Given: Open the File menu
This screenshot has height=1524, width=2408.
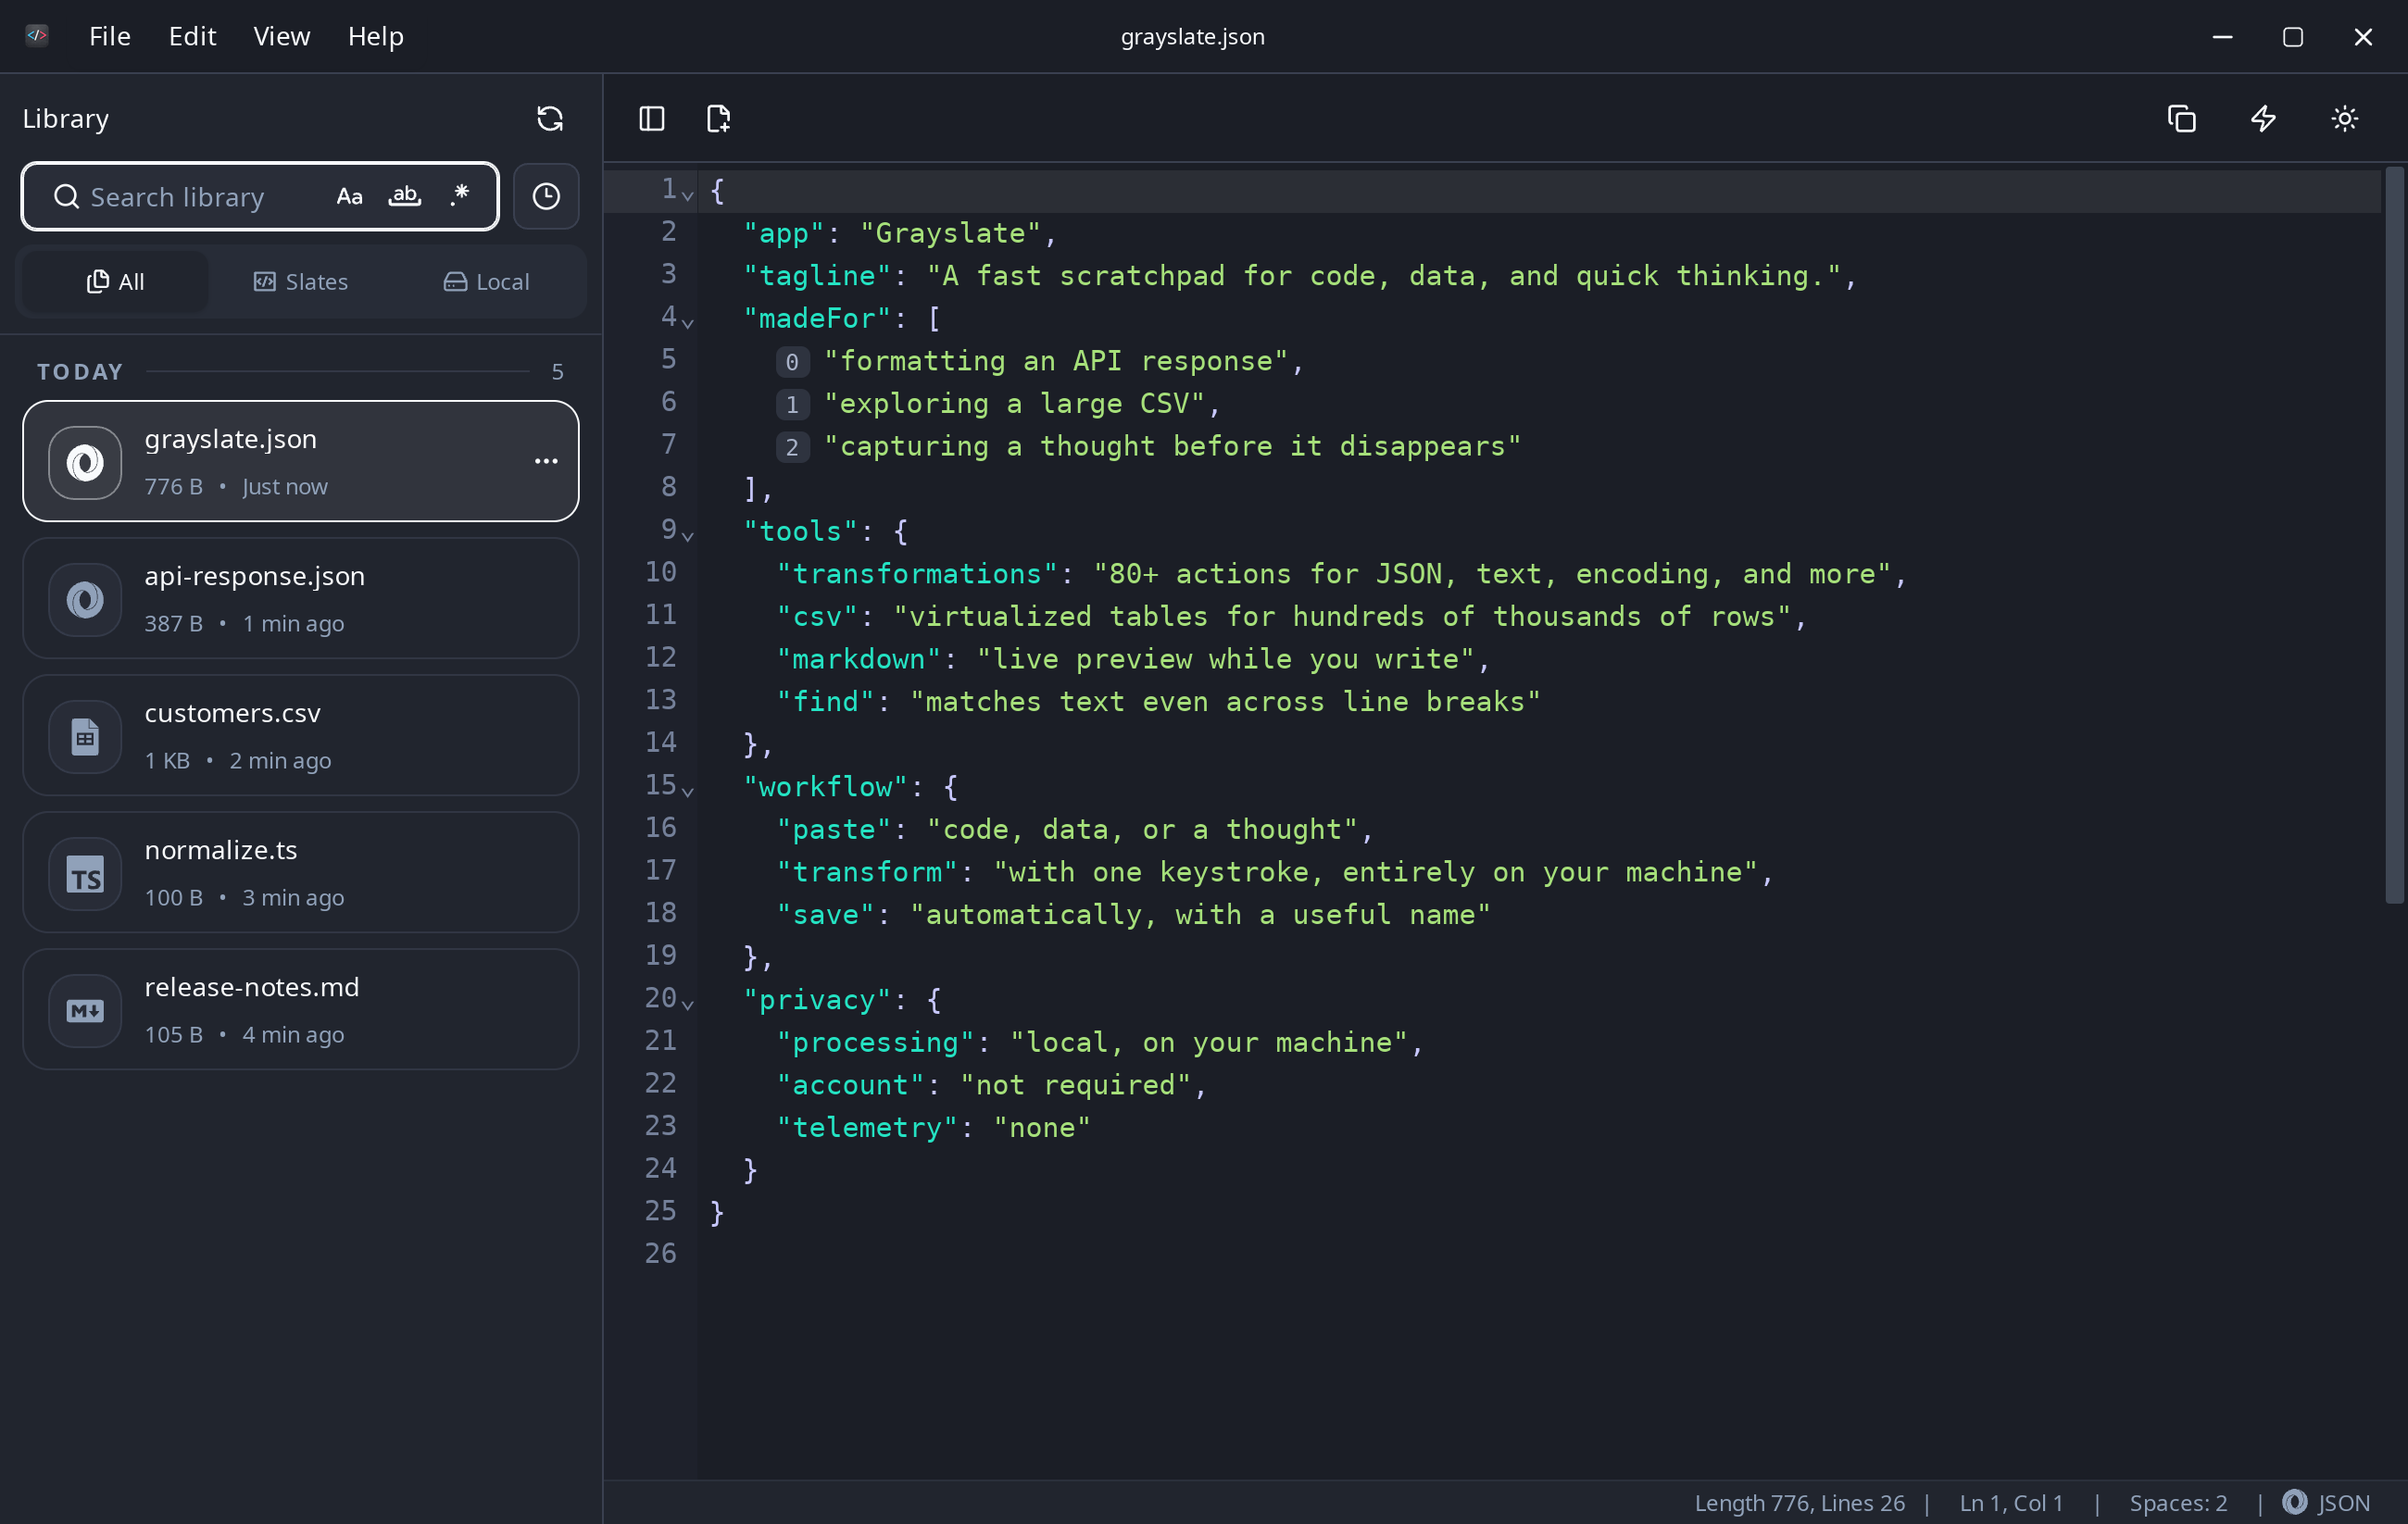Looking at the screenshot, I should pyautogui.click(x=110, y=36).
